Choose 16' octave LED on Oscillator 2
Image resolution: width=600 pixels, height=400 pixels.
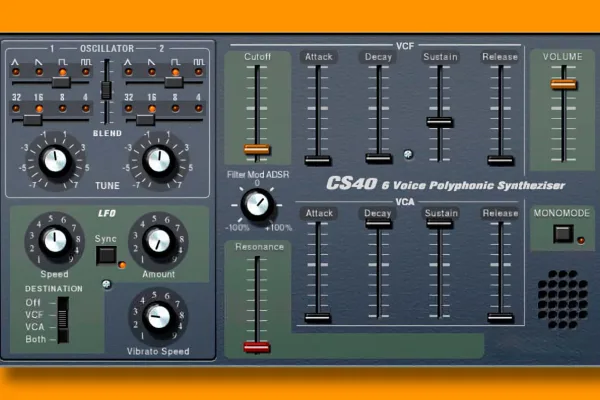pos(152,109)
